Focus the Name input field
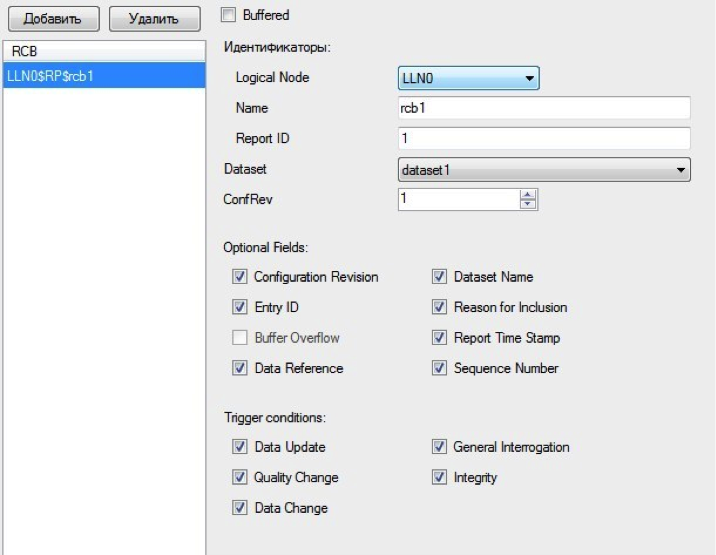716x555 pixels. pyautogui.click(x=544, y=108)
